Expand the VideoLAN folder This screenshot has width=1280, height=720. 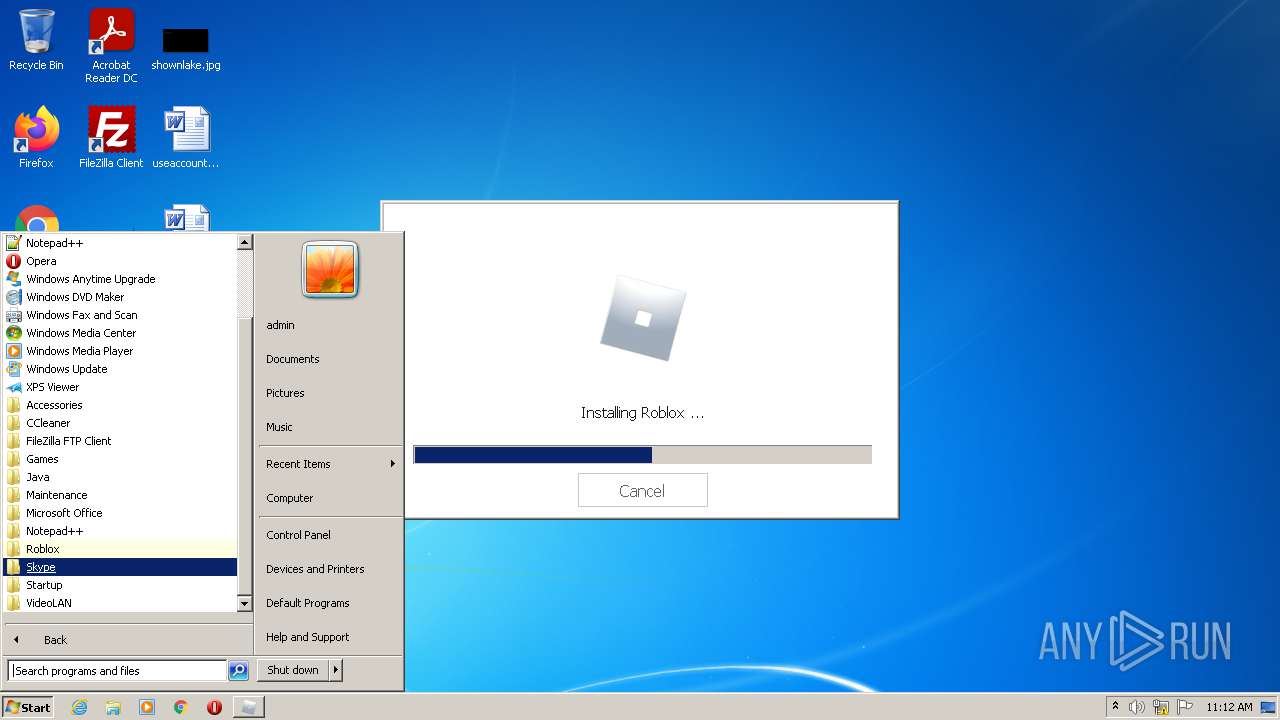(120, 603)
